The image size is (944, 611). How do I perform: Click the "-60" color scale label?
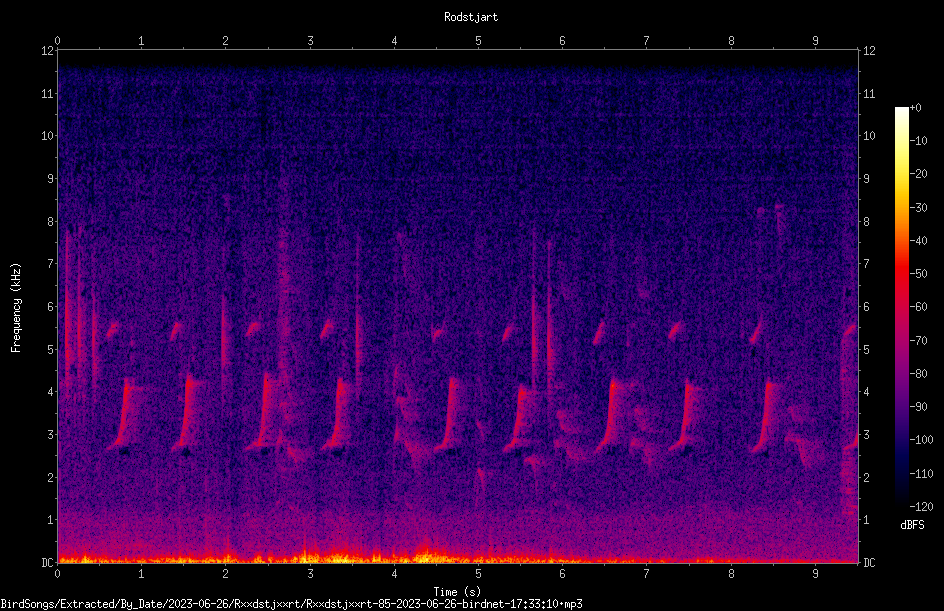tap(918, 307)
